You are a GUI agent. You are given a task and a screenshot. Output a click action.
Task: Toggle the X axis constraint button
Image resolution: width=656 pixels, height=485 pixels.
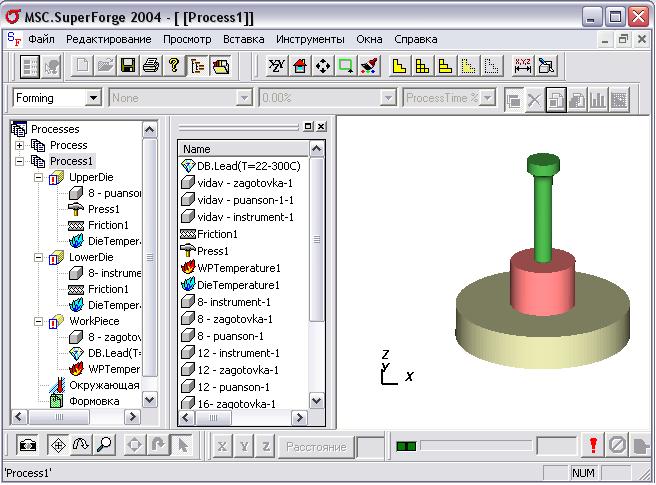tap(222, 446)
